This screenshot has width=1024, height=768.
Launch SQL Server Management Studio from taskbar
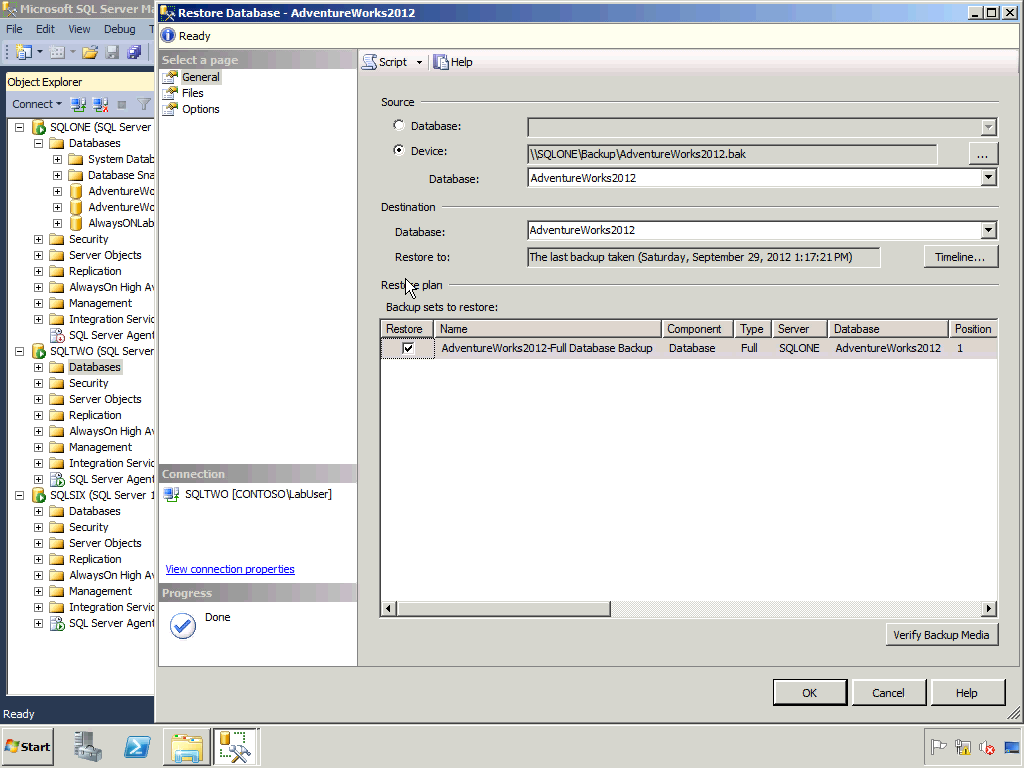[234, 746]
